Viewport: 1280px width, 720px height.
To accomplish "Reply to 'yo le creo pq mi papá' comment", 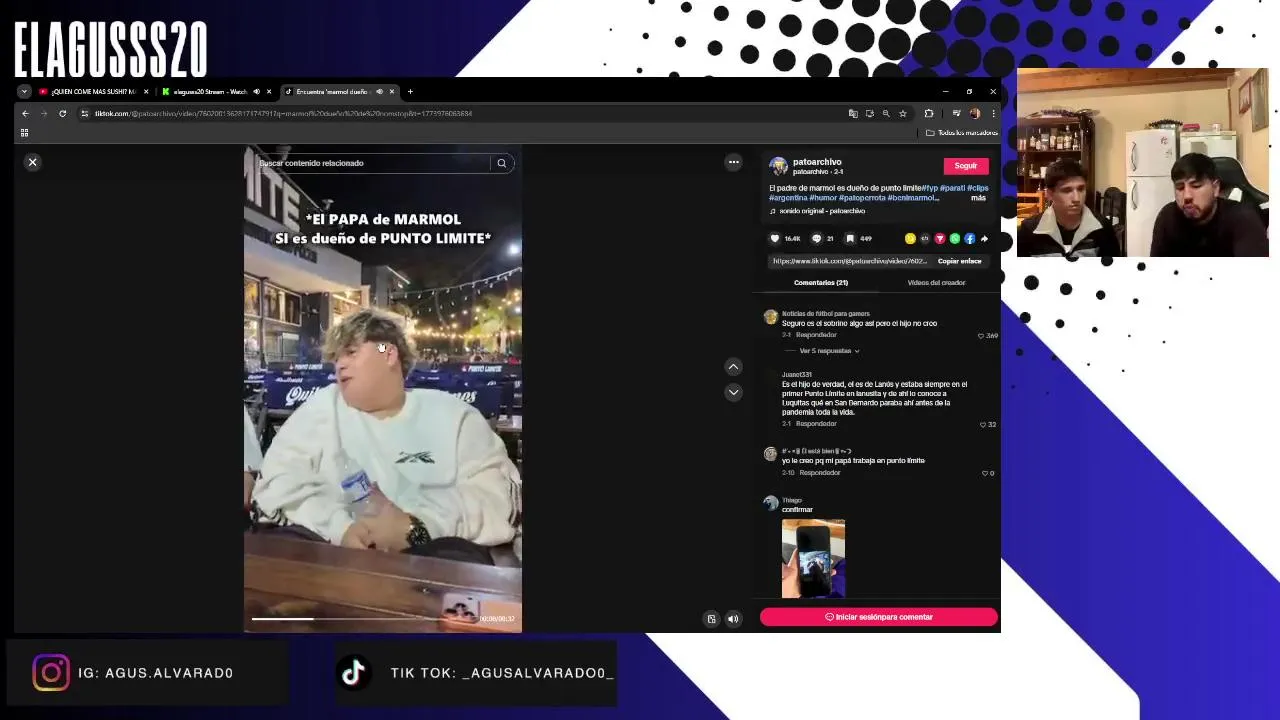I will (x=820, y=473).
